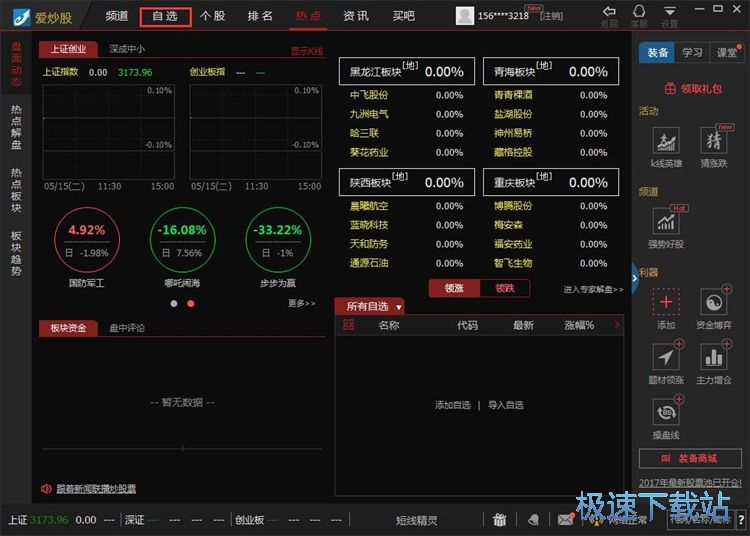
Task: Open the 猜涨跌 activity icon
Action: [x=714, y=142]
